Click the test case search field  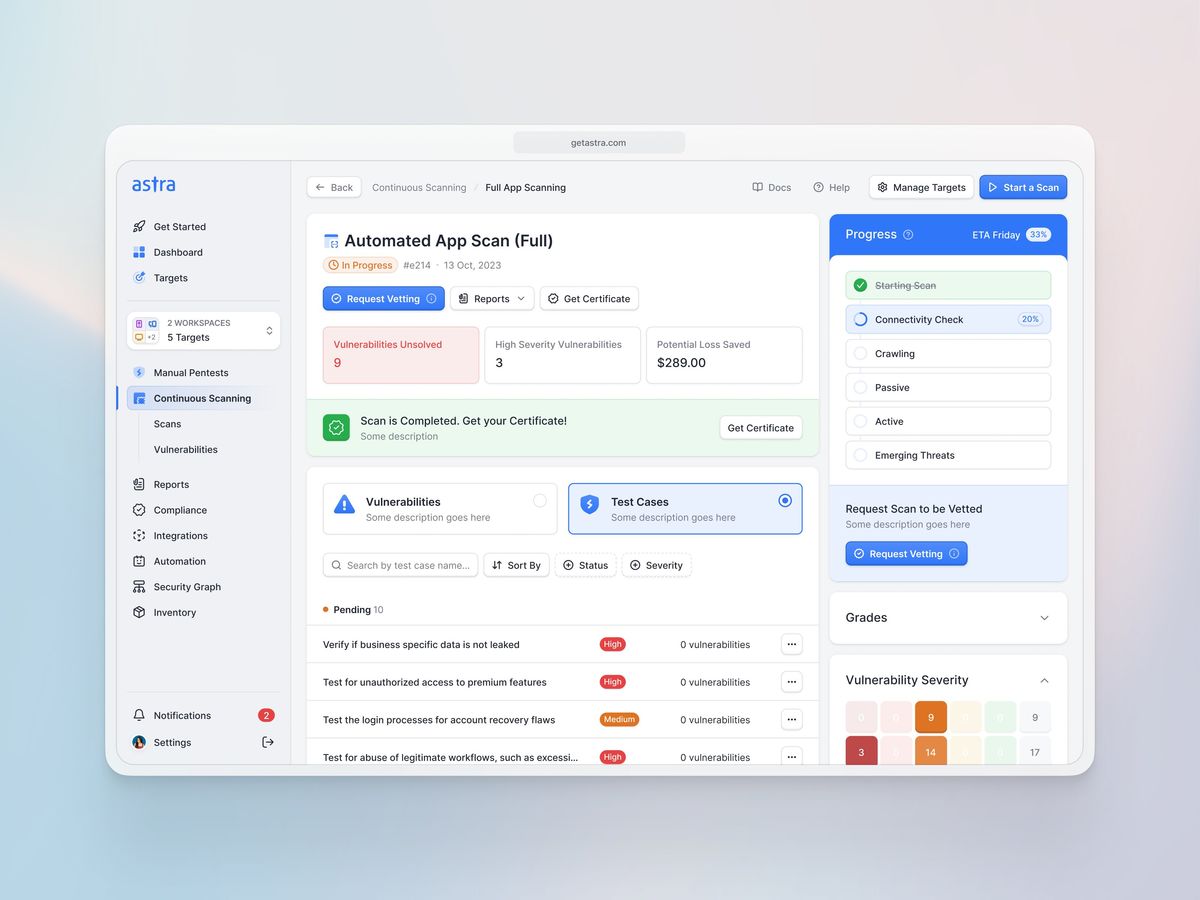400,565
